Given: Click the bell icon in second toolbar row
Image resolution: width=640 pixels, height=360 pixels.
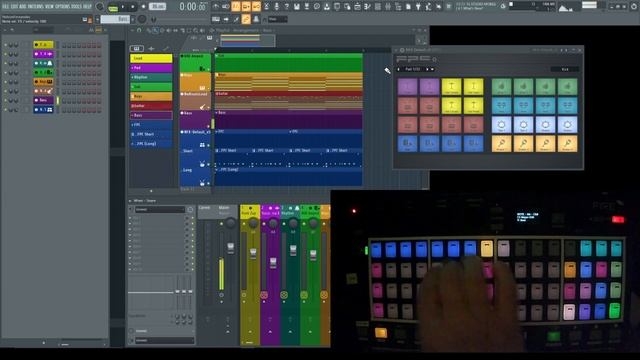Looking at the screenshot, I should point(256,19).
